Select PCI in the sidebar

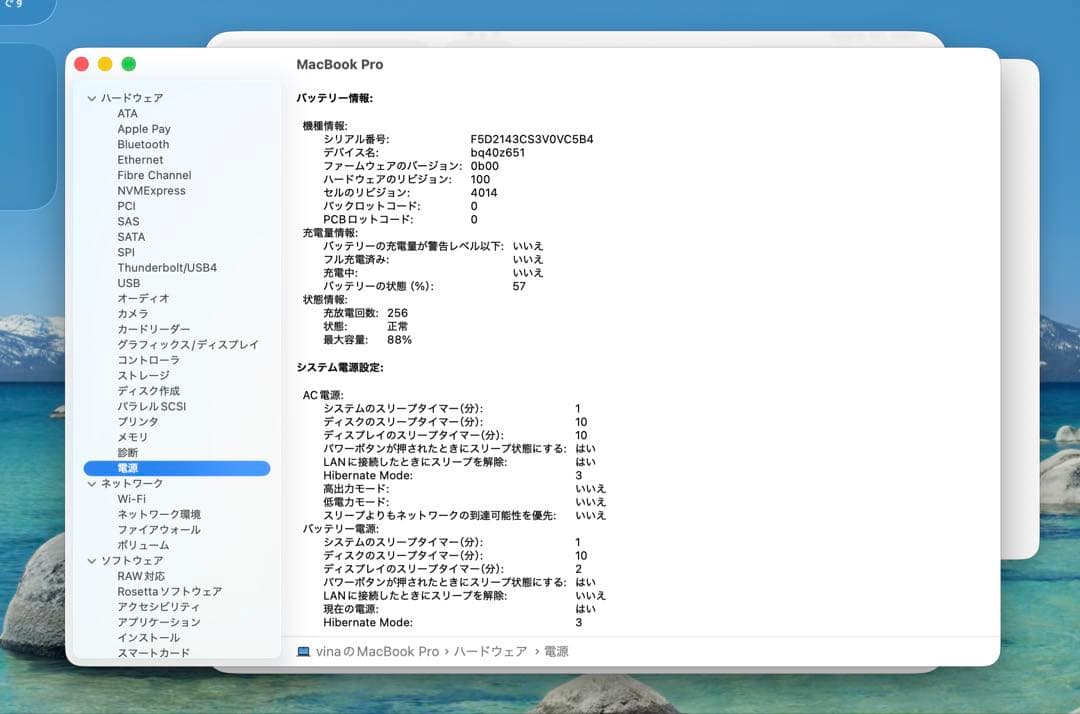pyautogui.click(x=127, y=206)
